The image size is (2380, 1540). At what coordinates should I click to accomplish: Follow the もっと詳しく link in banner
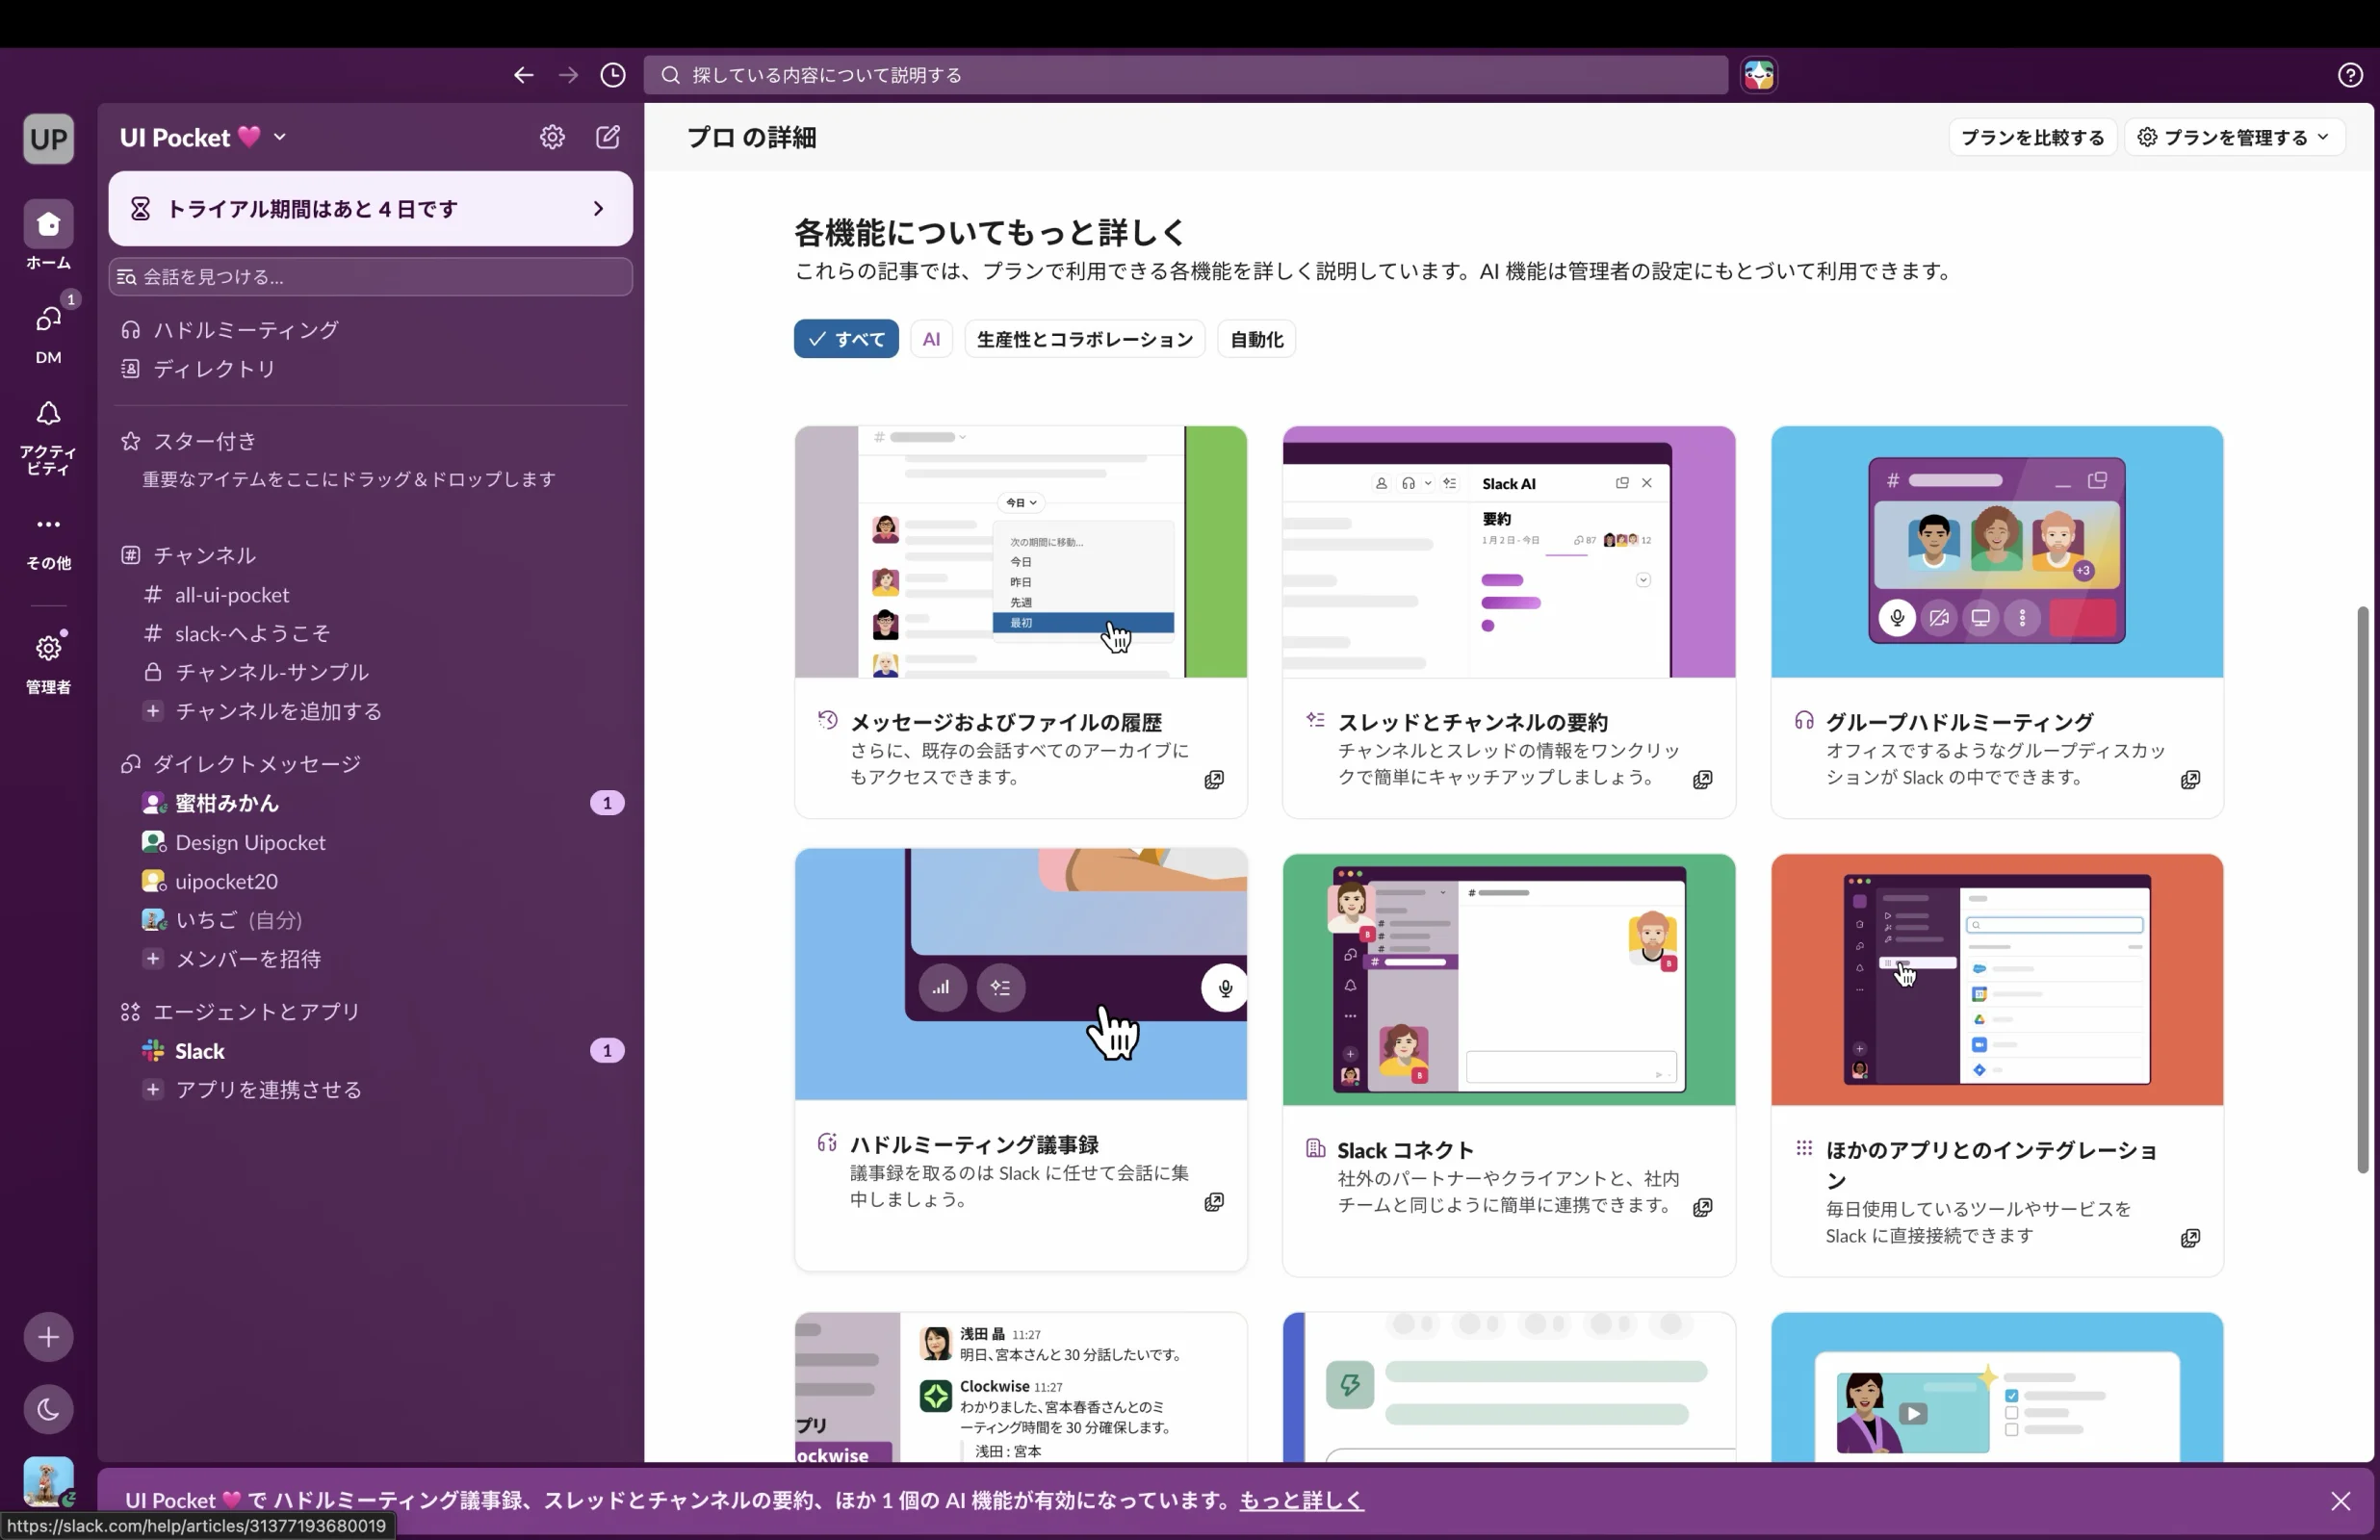[1301, 1500]
